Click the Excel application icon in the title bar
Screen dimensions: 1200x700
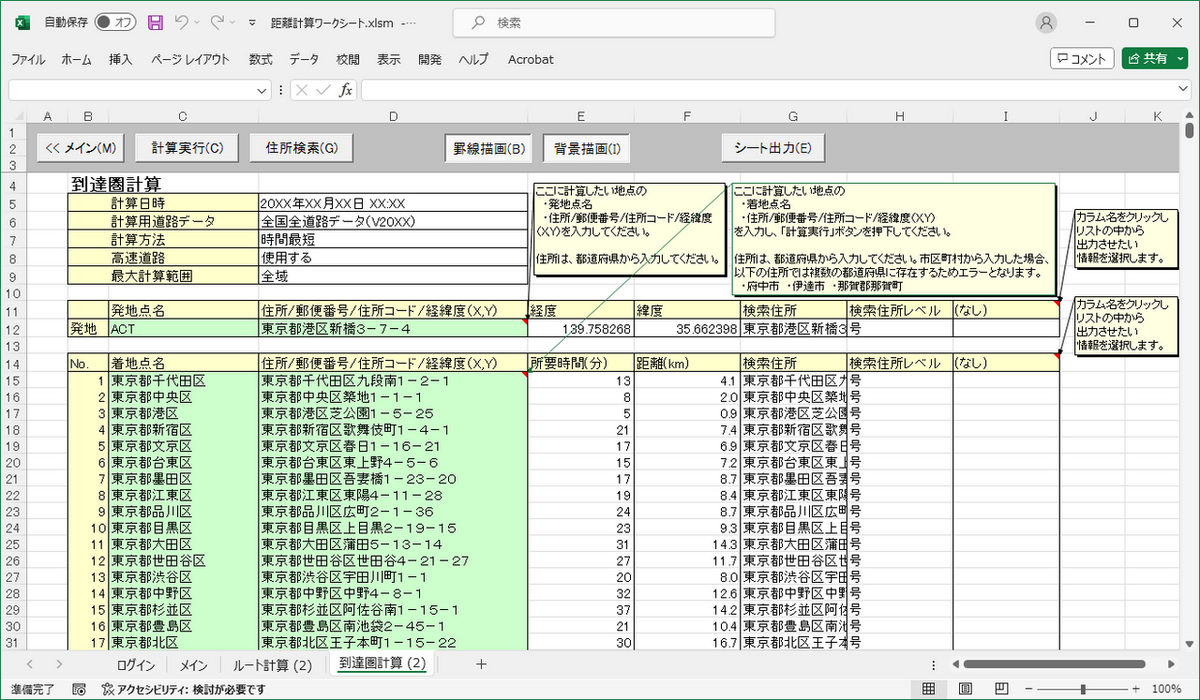[x=21, y=22]
